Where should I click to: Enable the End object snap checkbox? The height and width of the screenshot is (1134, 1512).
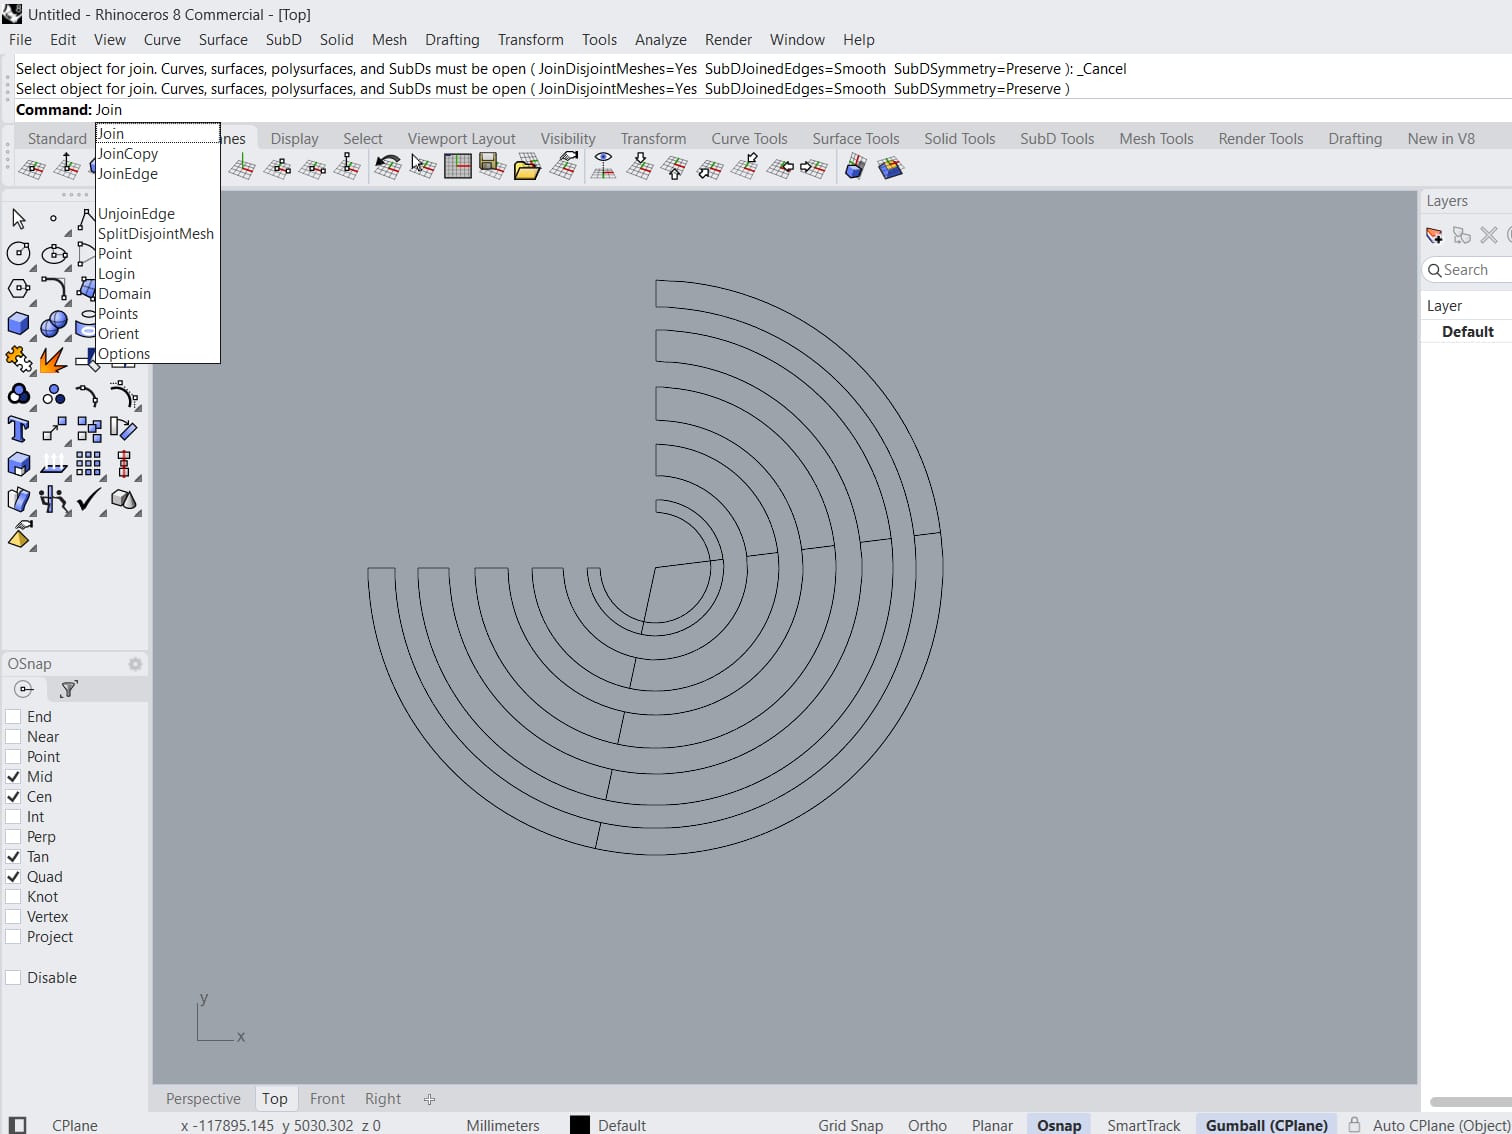[14, 717]
